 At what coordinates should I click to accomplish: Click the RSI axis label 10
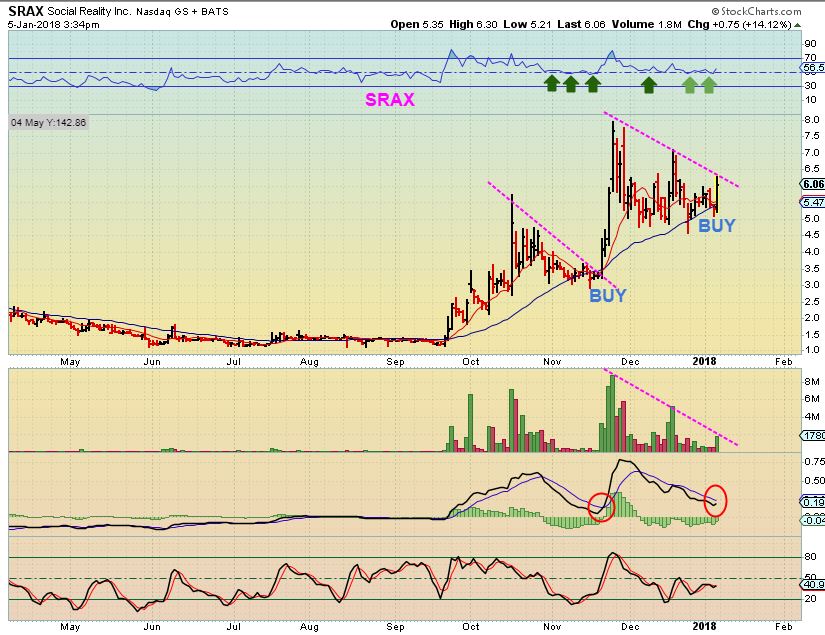(x=810, y=99)
